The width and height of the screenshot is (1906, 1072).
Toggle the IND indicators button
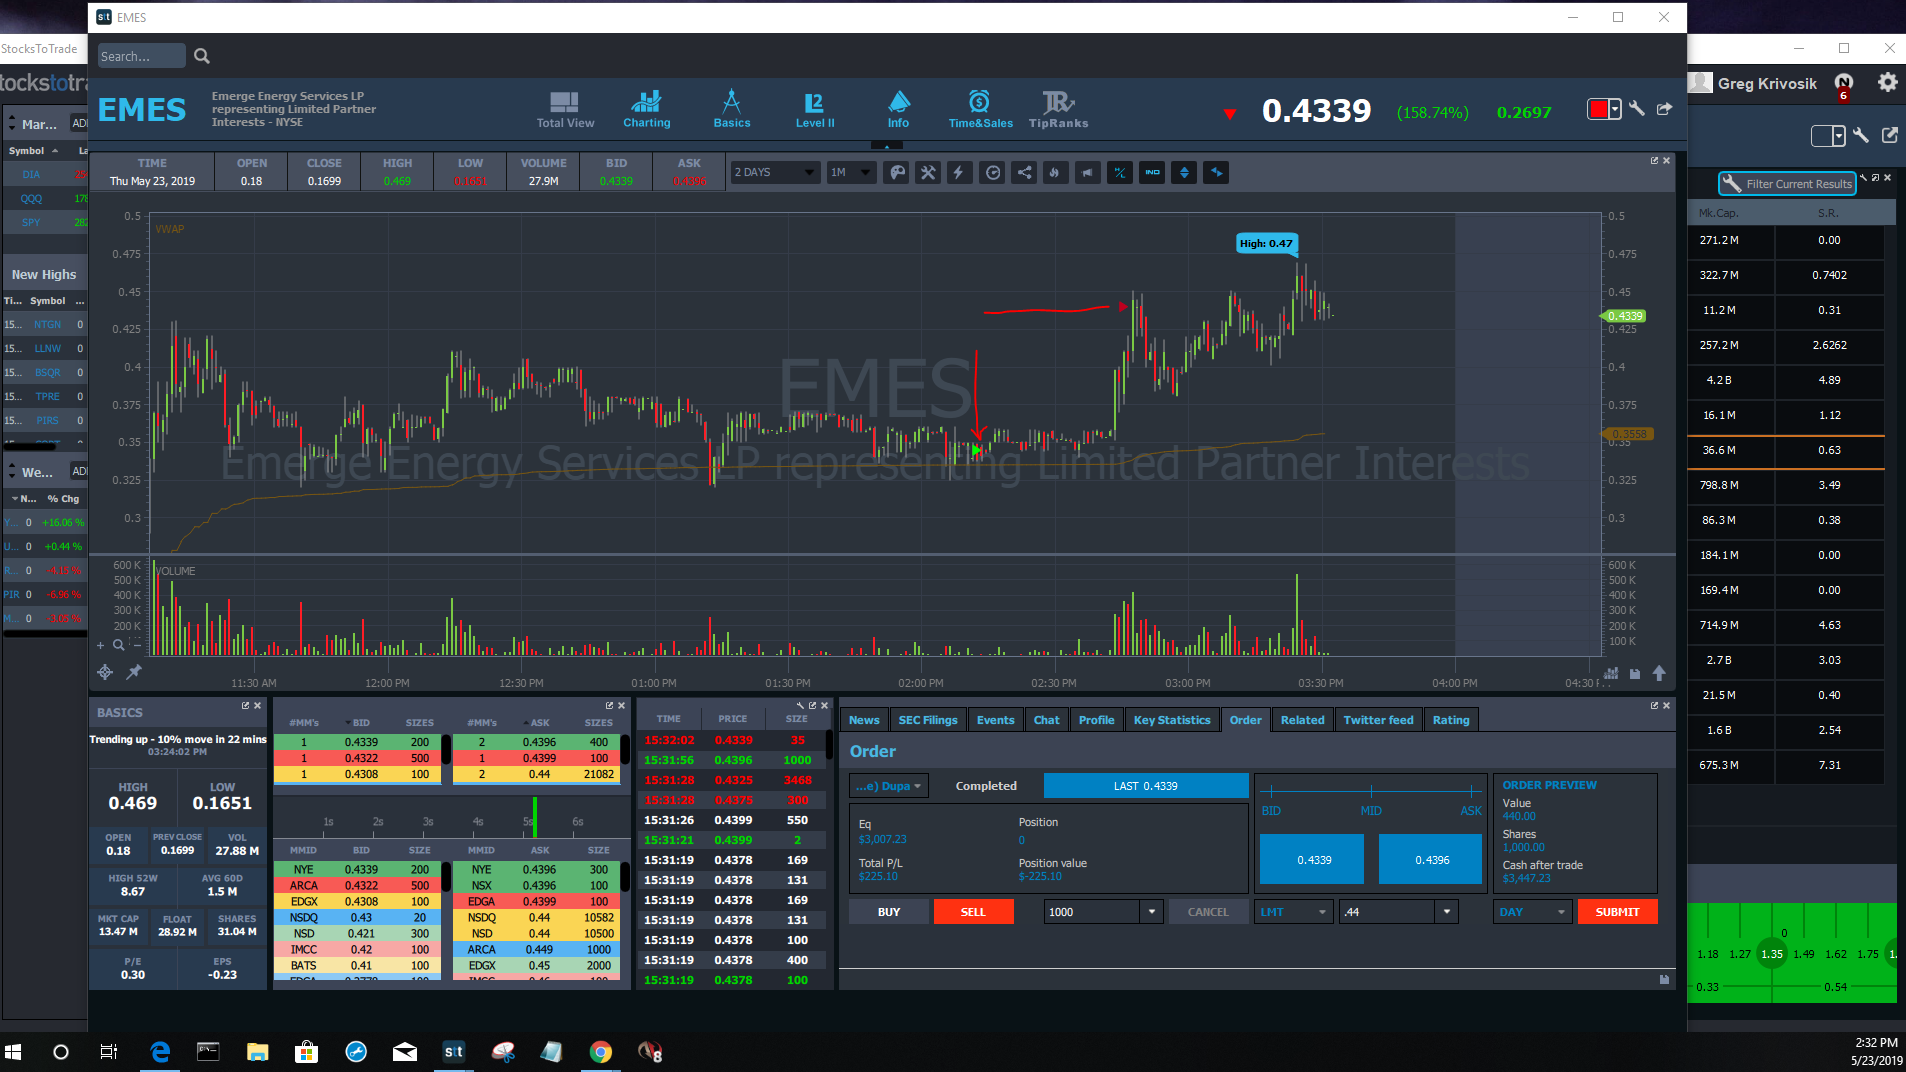click(x=1152, y=172)
